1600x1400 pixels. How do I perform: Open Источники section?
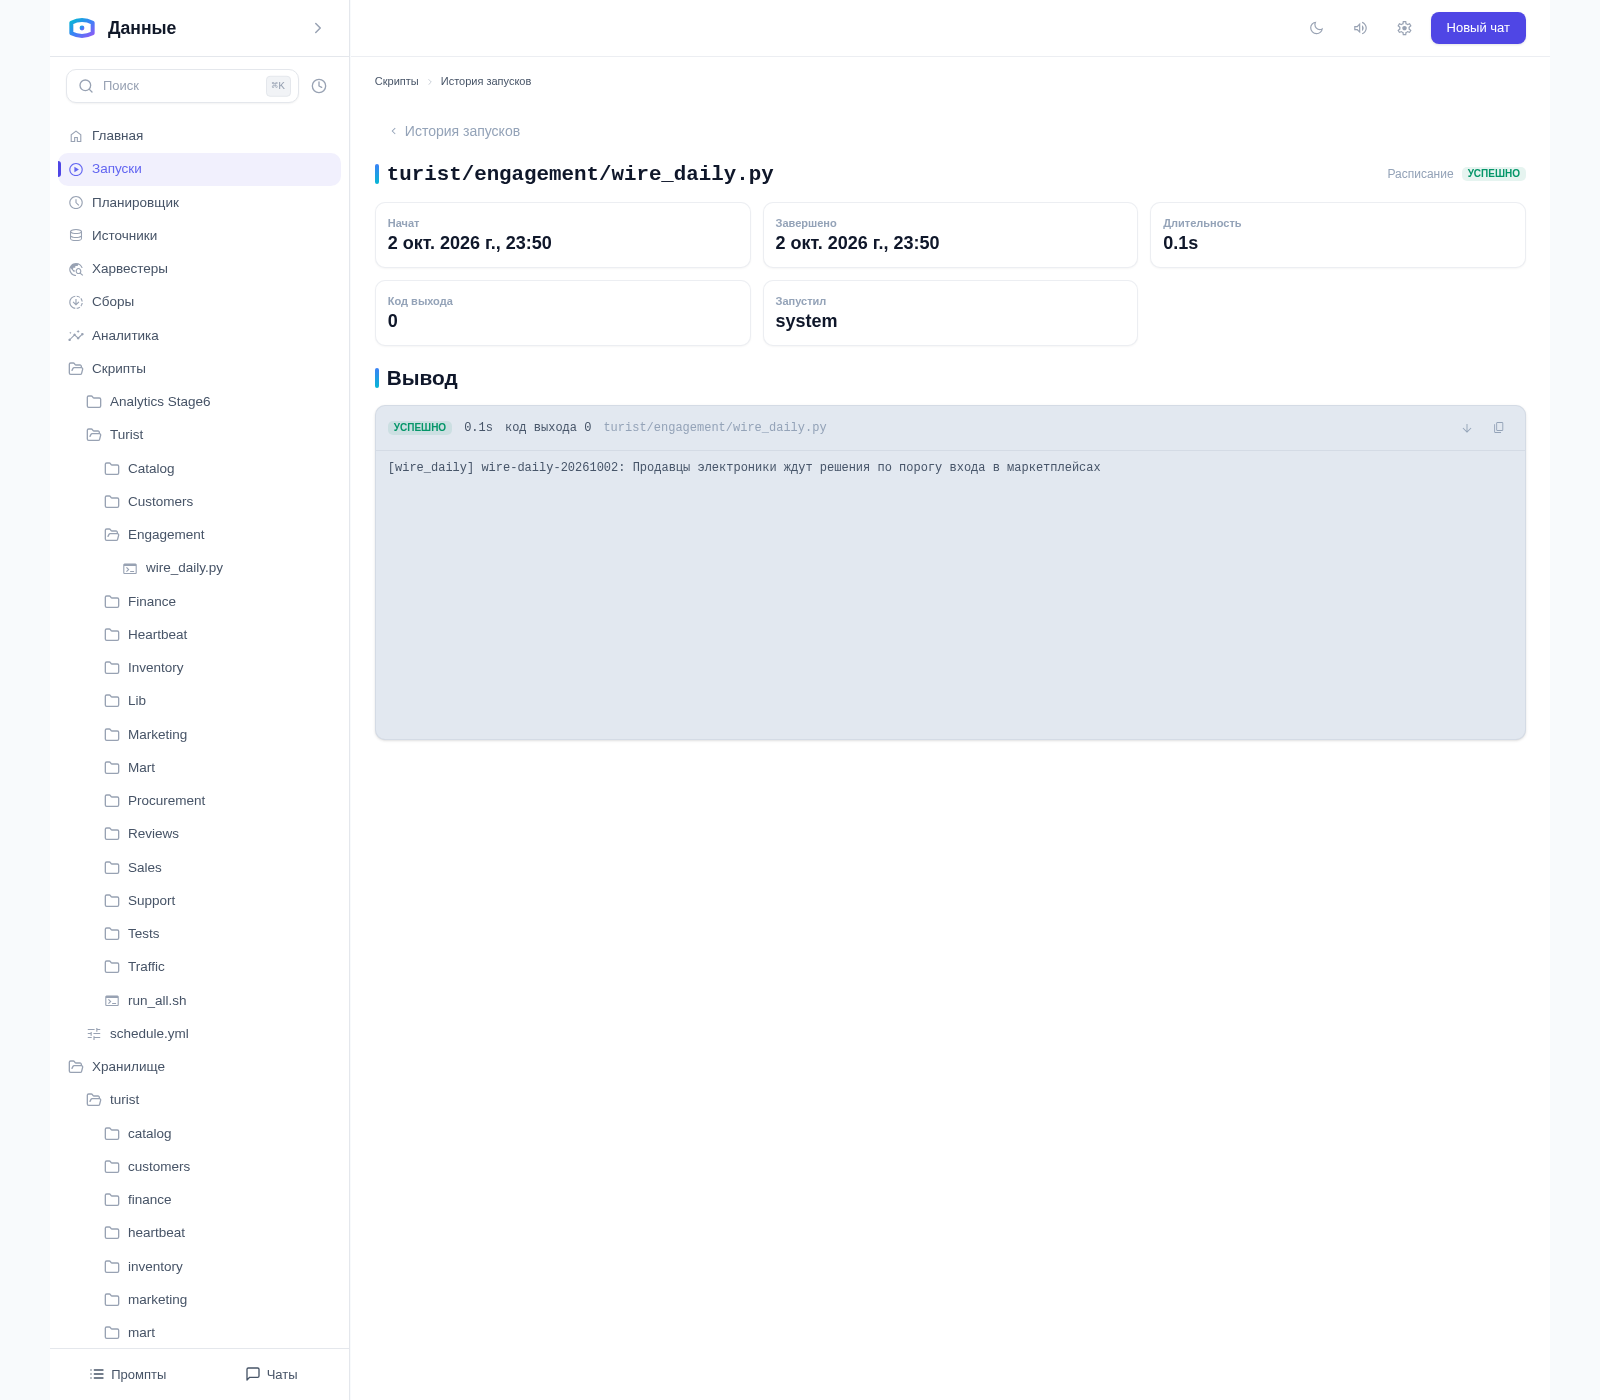pyautogui.click(x=199, y=236)
